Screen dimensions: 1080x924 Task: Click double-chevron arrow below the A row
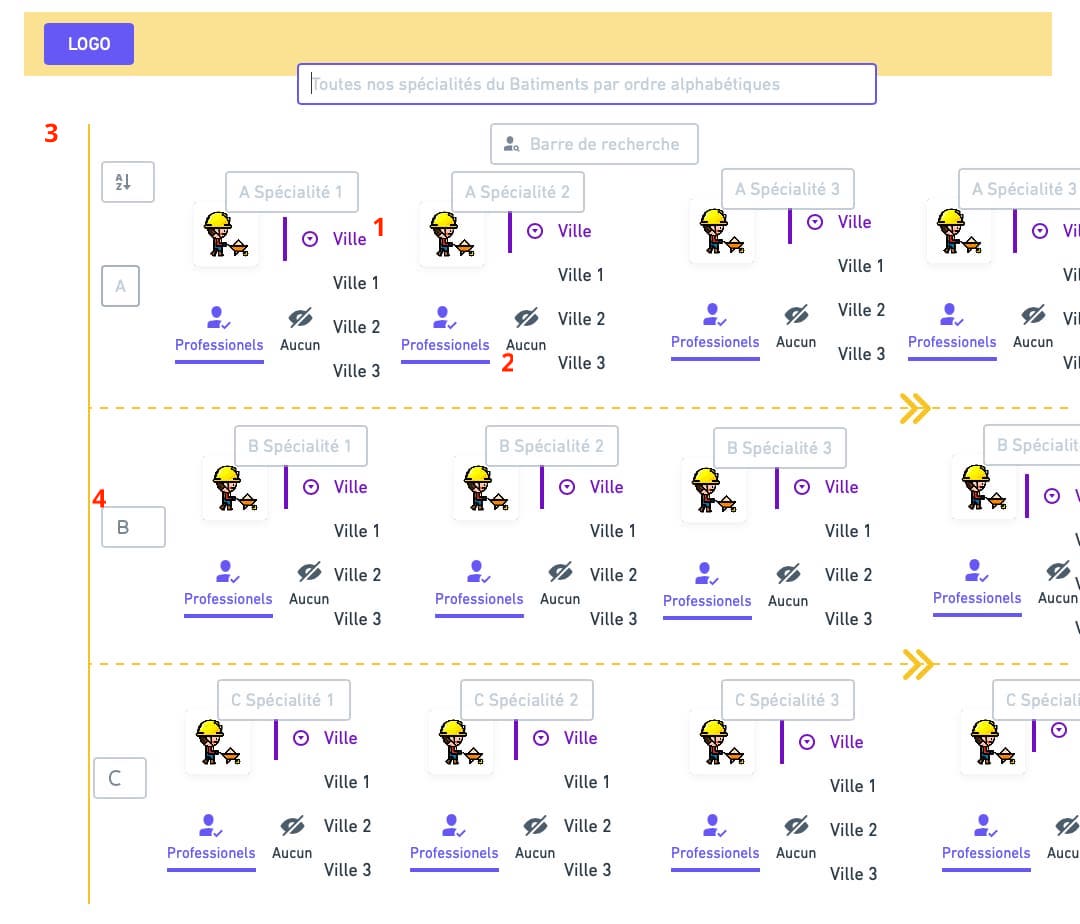[x=915, y=408]
